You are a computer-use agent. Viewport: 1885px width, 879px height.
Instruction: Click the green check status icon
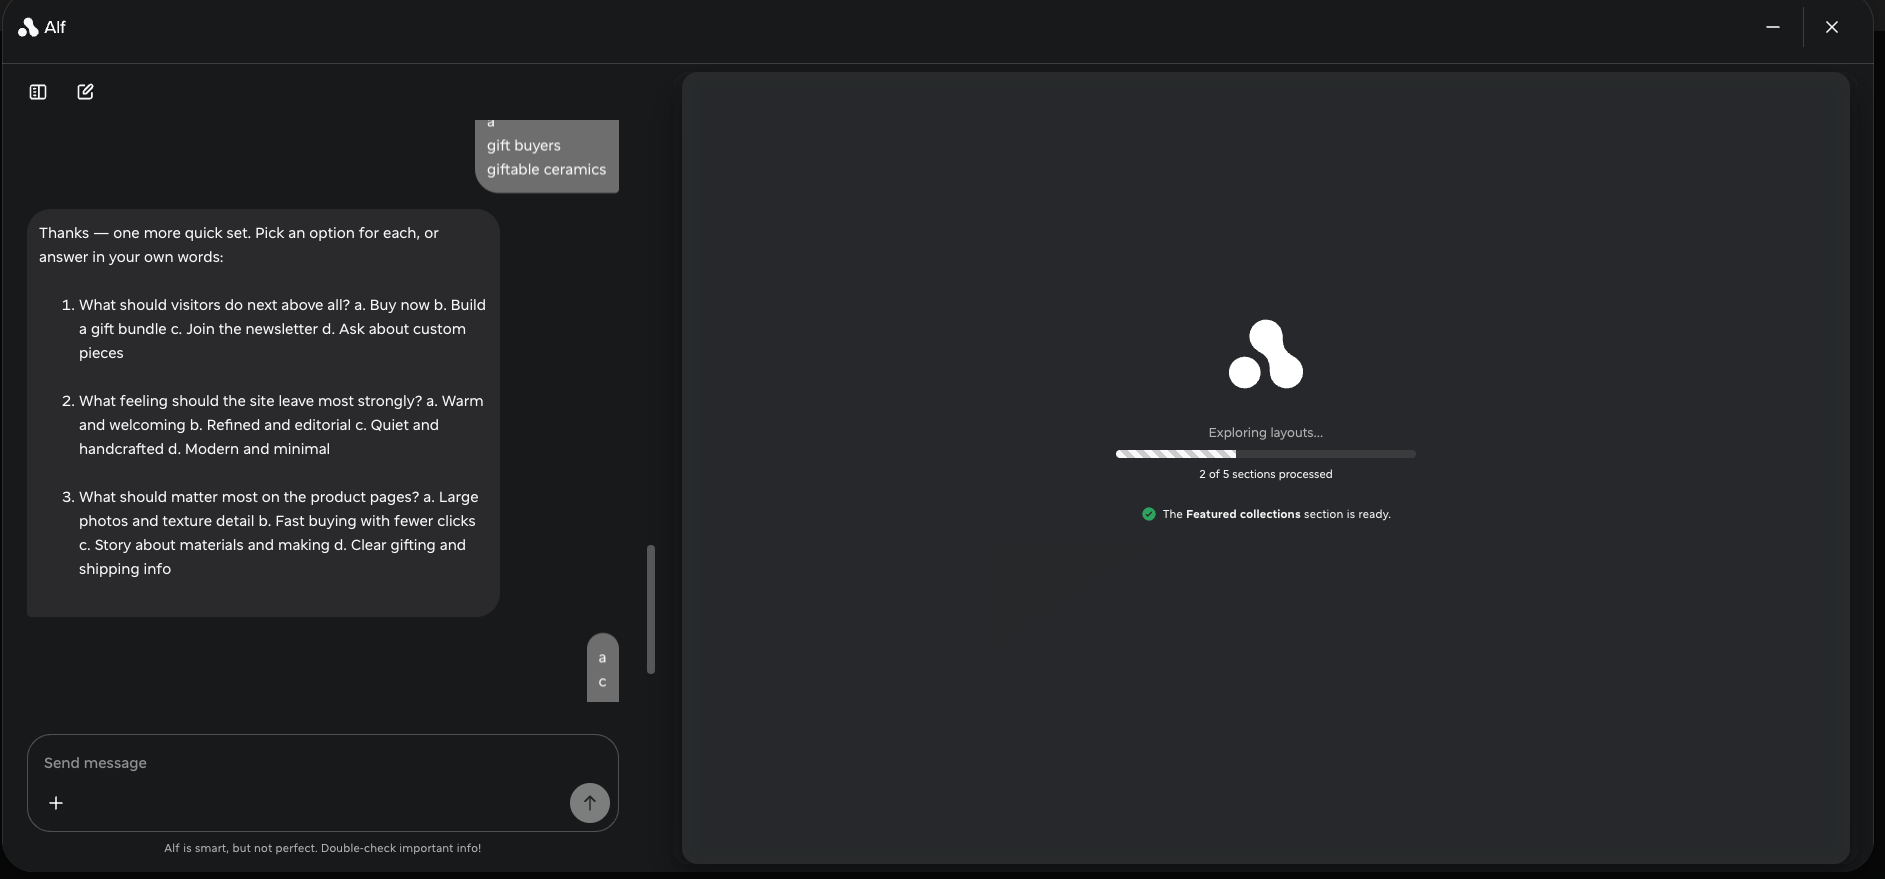(x=1149, y=514)
